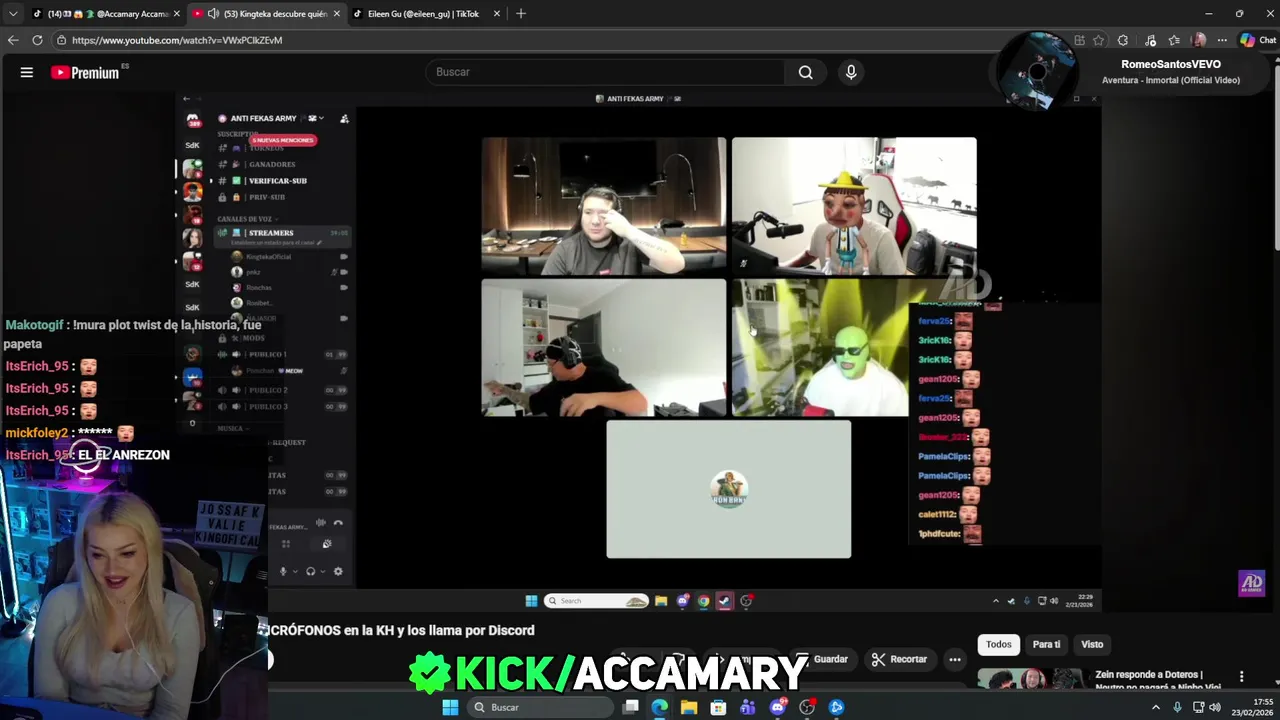Click the Windows taskbar Buscar search box
This screenshot has width=1280, height=720.
(x=539, y=708)
